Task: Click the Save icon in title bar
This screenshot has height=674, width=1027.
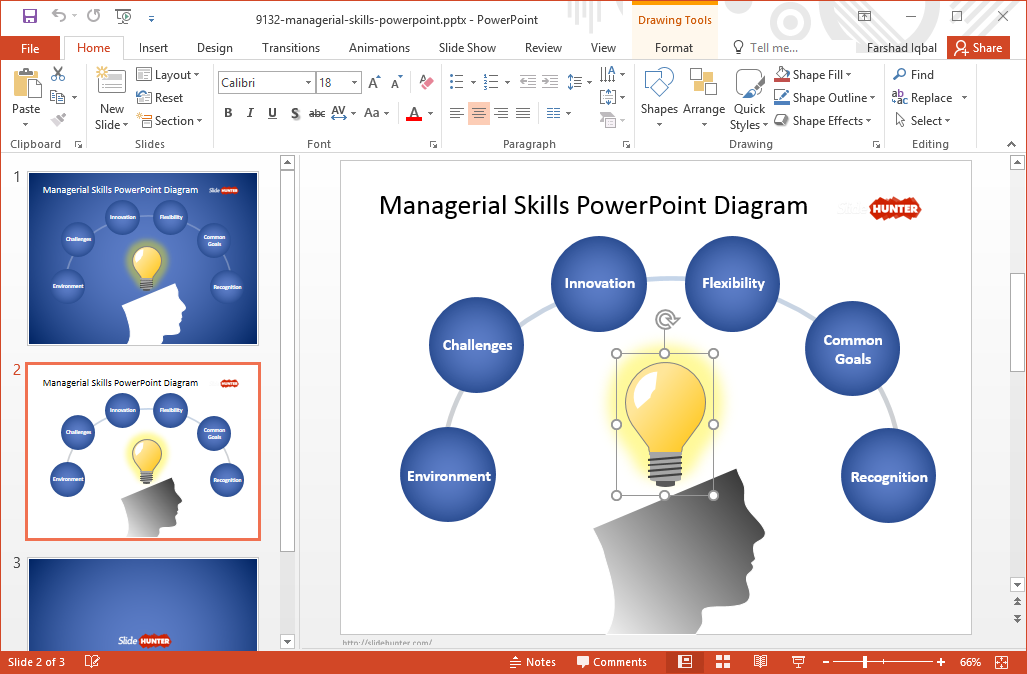Action: point(30,17)
